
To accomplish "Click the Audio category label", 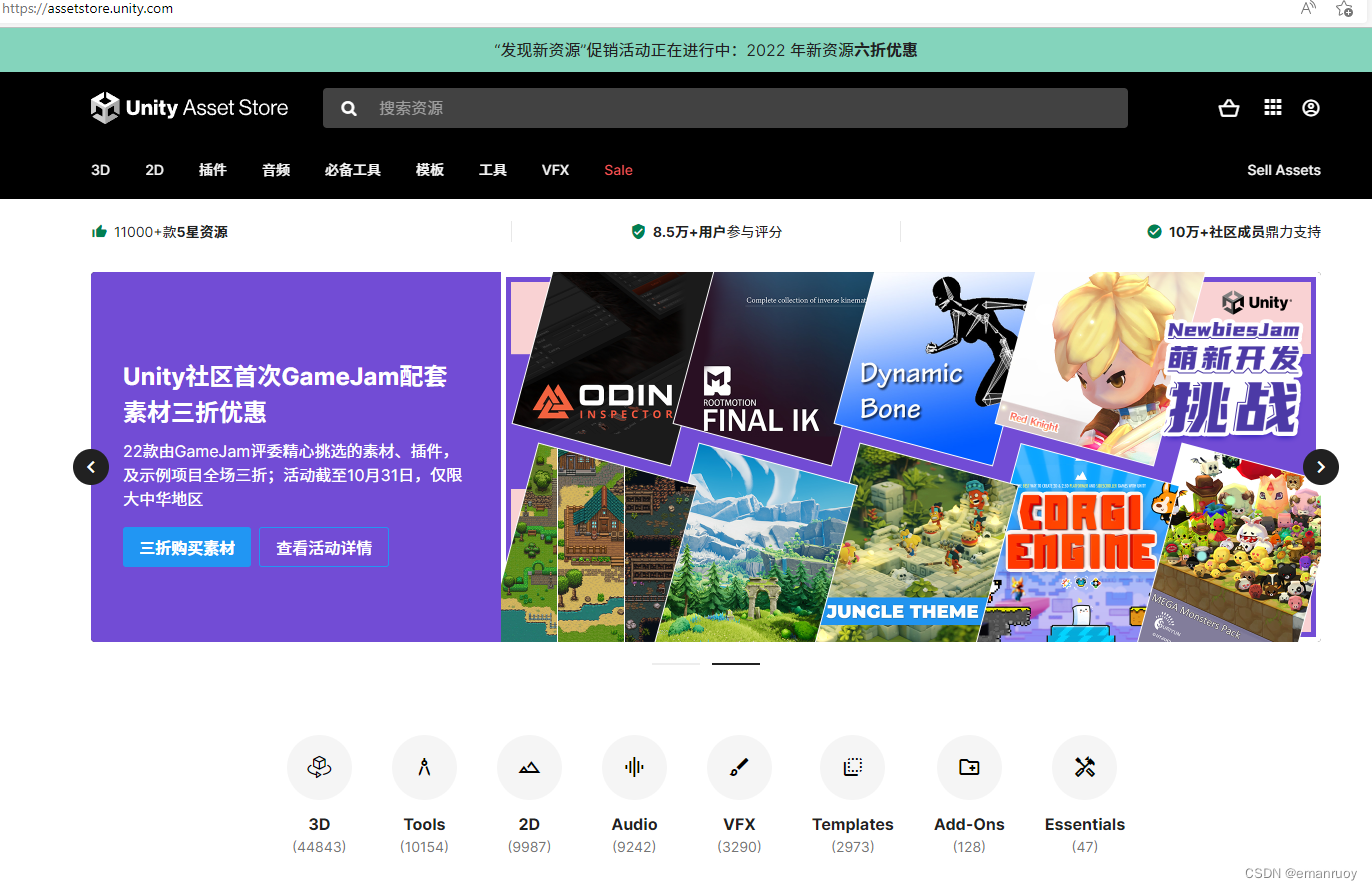I will click(x=634, y=825).
